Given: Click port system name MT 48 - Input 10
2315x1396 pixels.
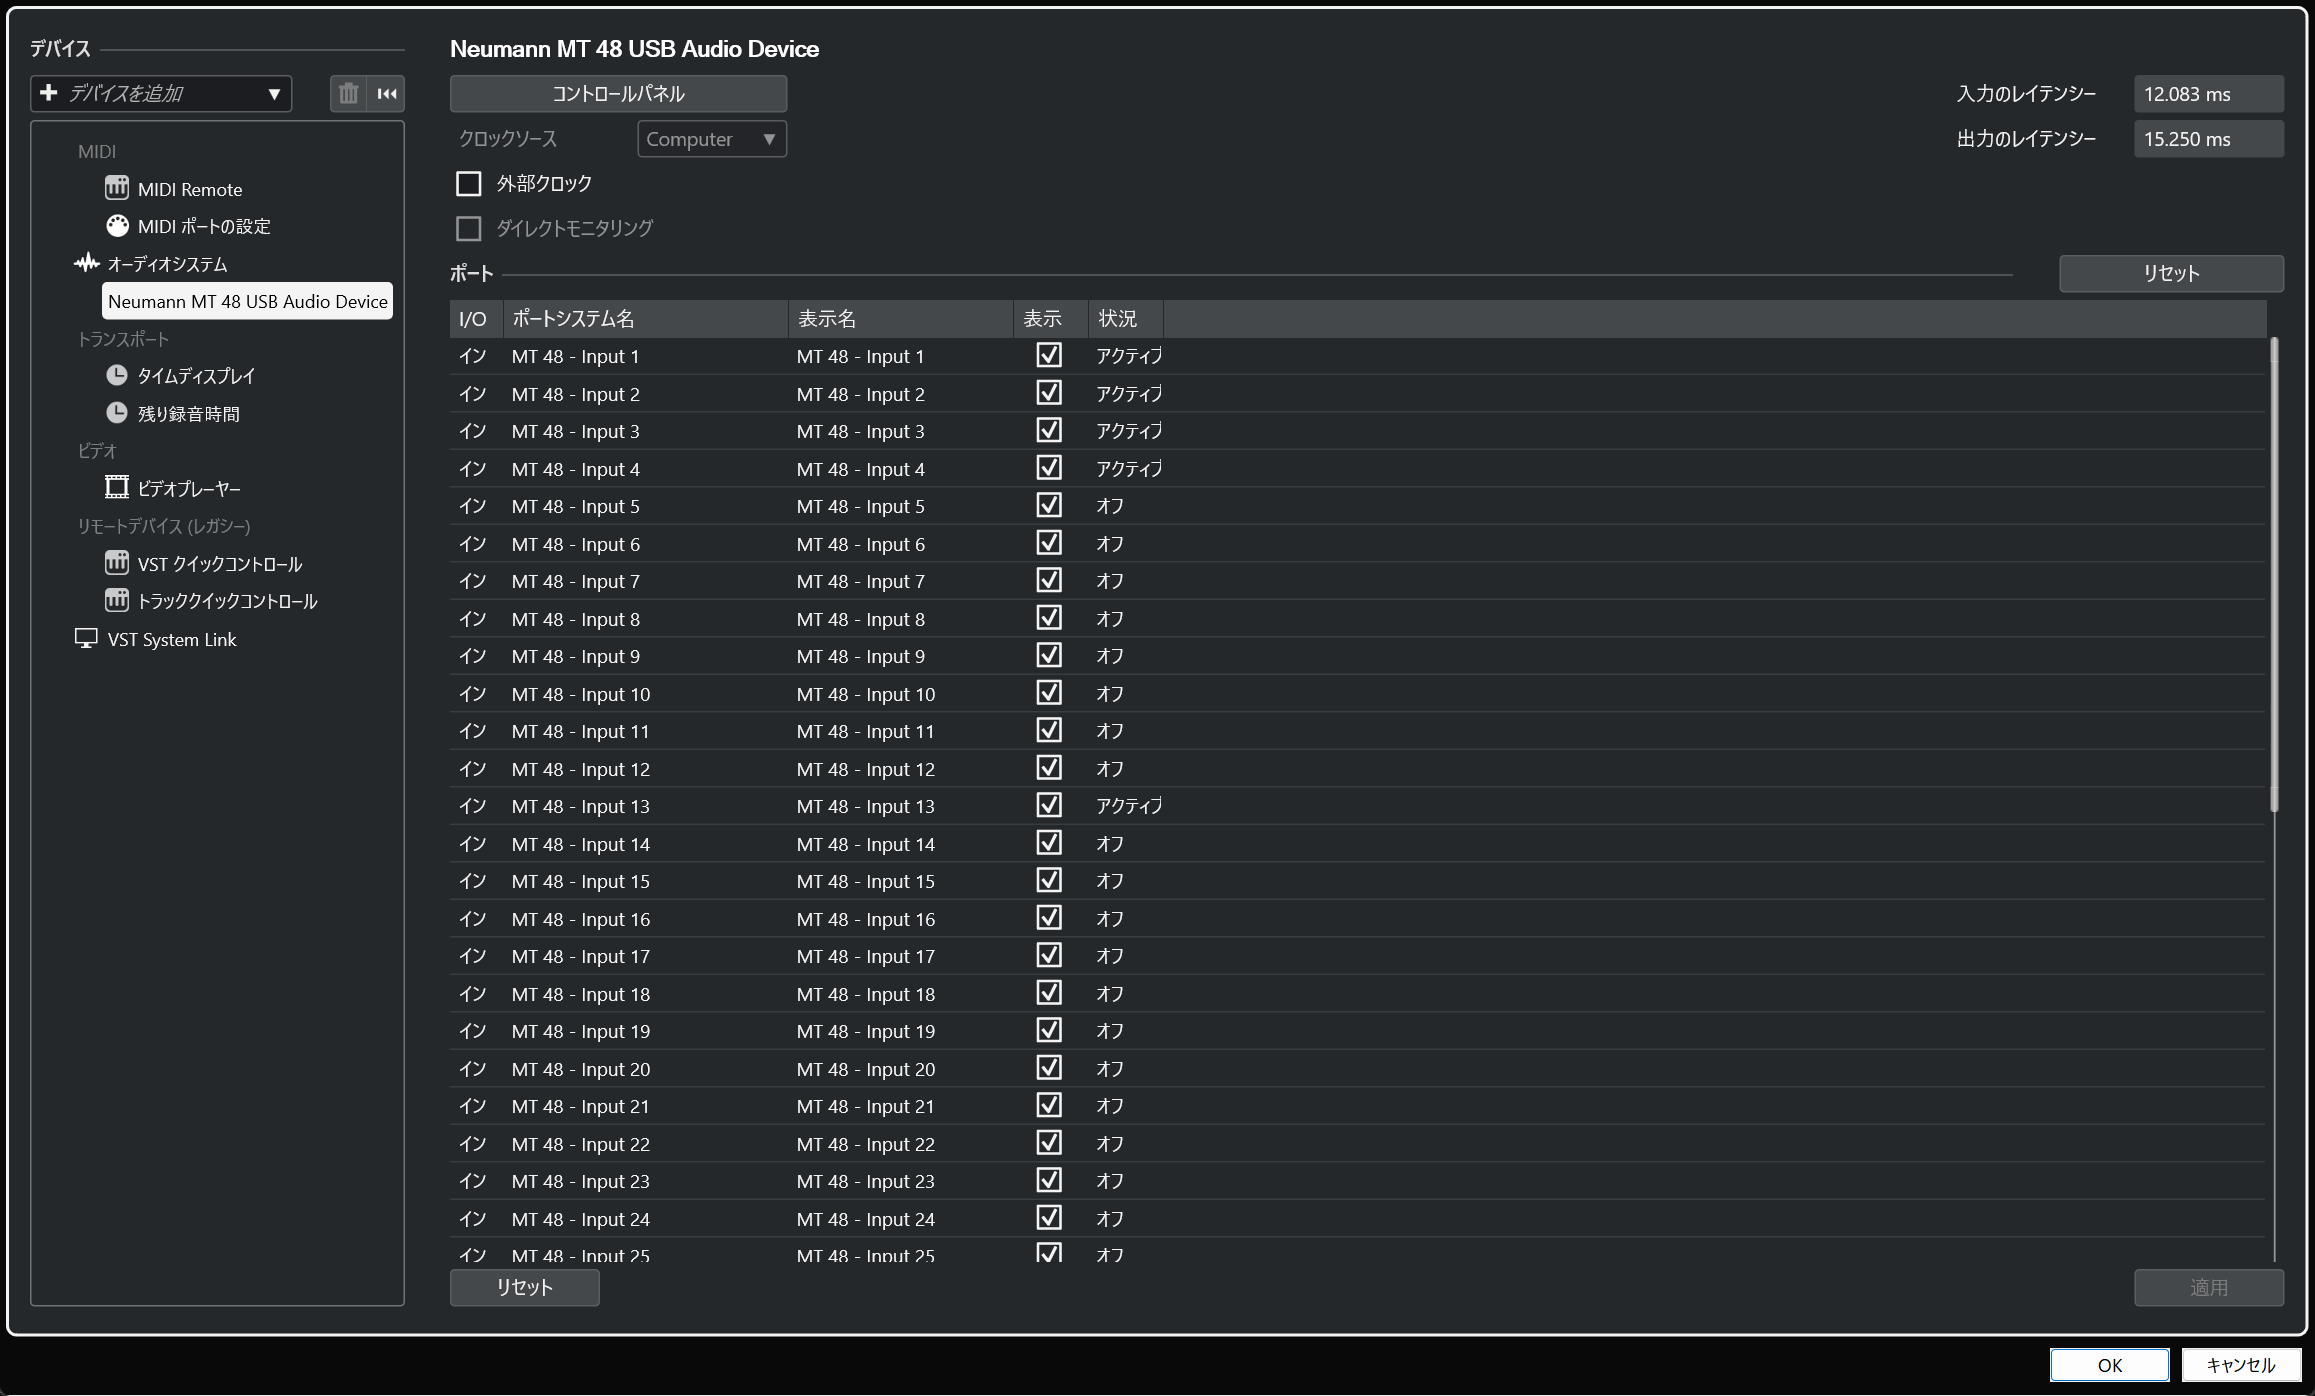Looking at the screenshot, I should point(580,694).
